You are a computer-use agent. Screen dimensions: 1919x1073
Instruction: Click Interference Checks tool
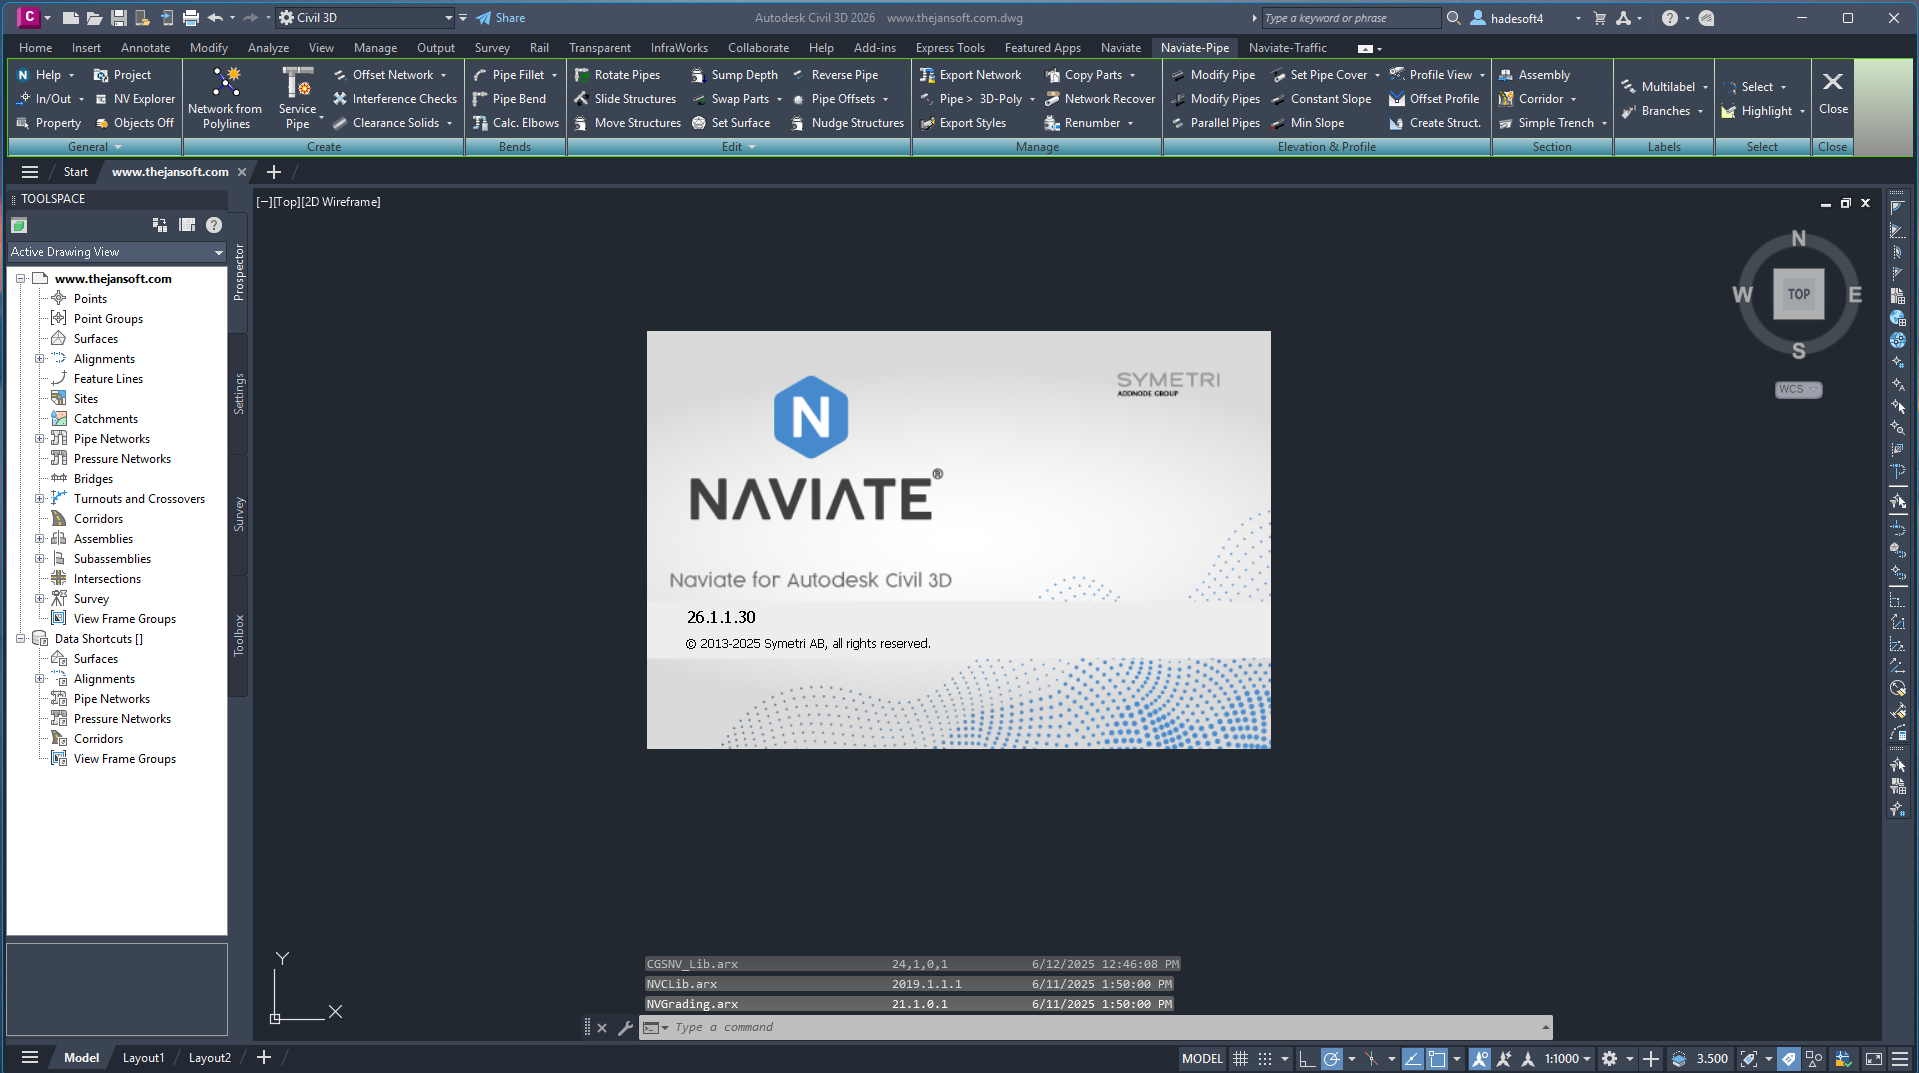(x=394, y=99)
